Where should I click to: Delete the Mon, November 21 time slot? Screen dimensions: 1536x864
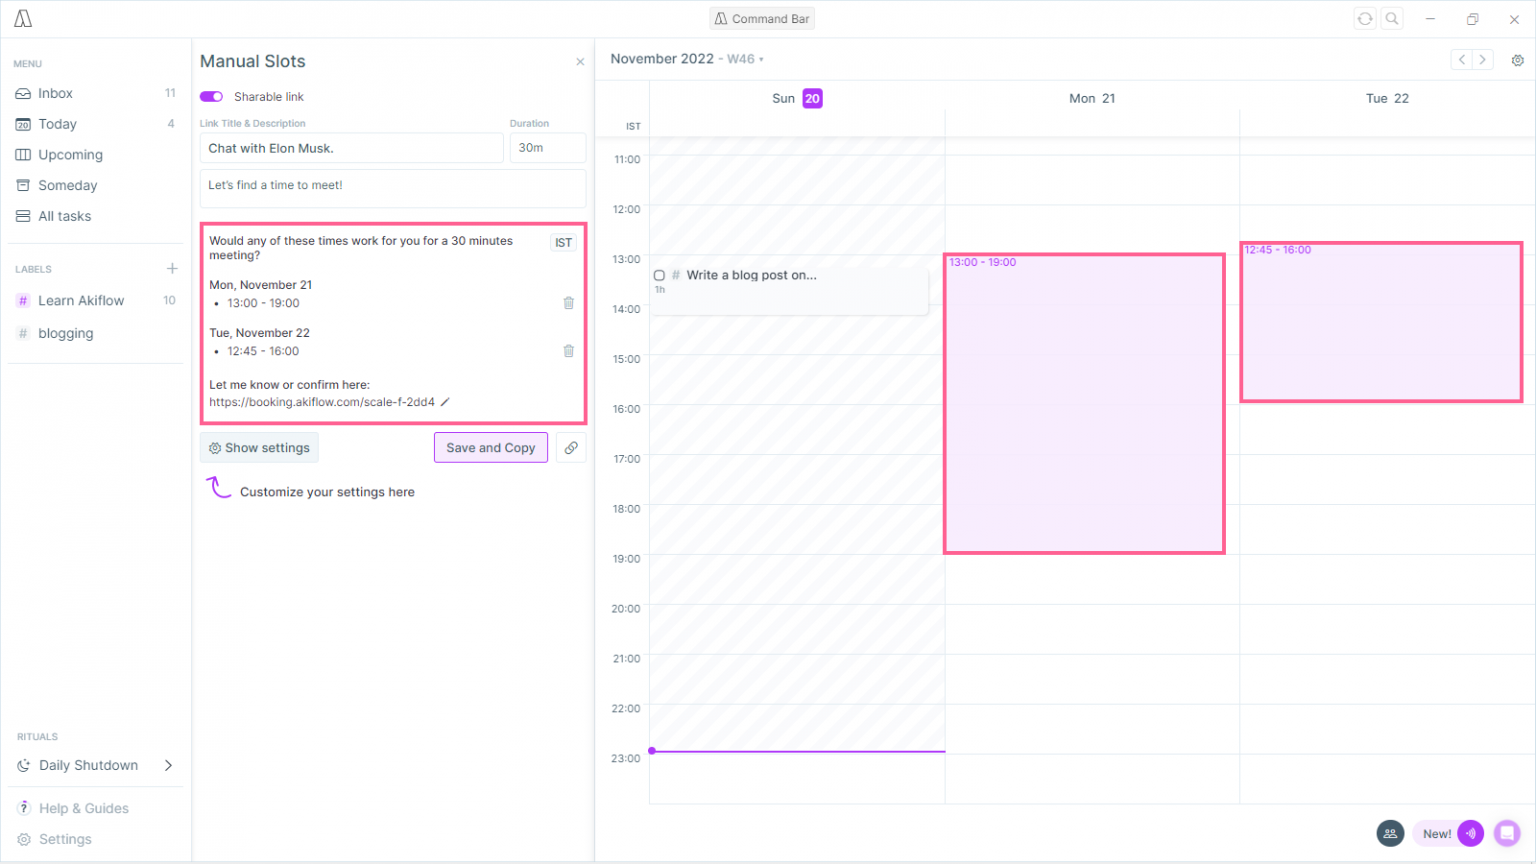568,303
